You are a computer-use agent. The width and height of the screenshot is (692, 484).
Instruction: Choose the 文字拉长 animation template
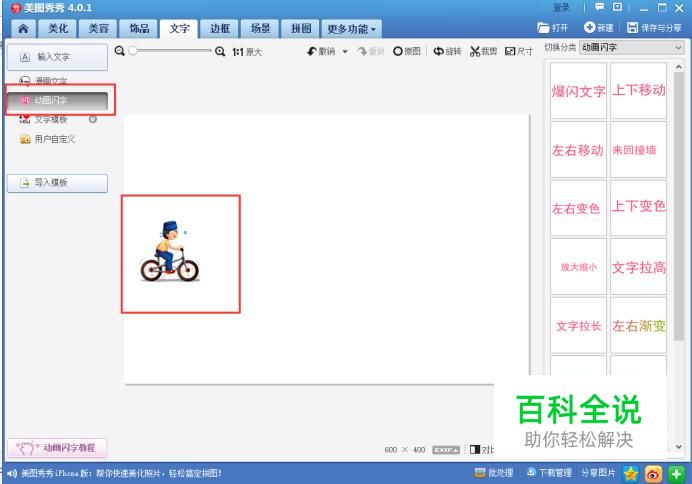(578, 326)
